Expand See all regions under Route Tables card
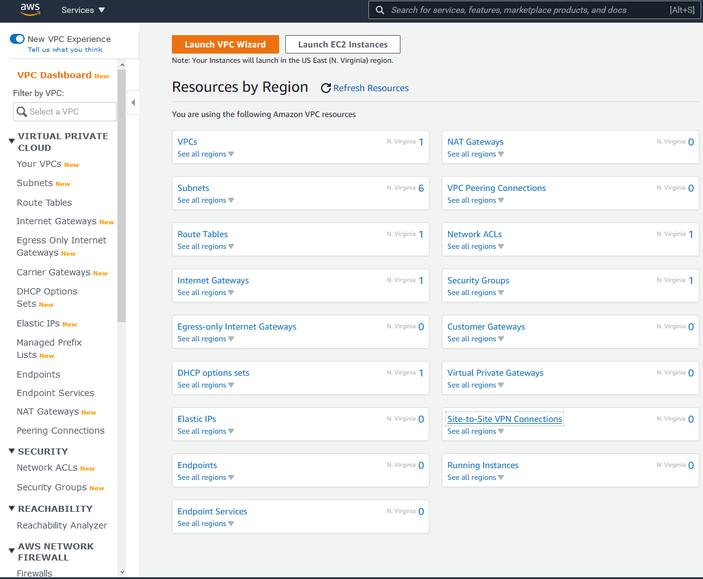 205,246
